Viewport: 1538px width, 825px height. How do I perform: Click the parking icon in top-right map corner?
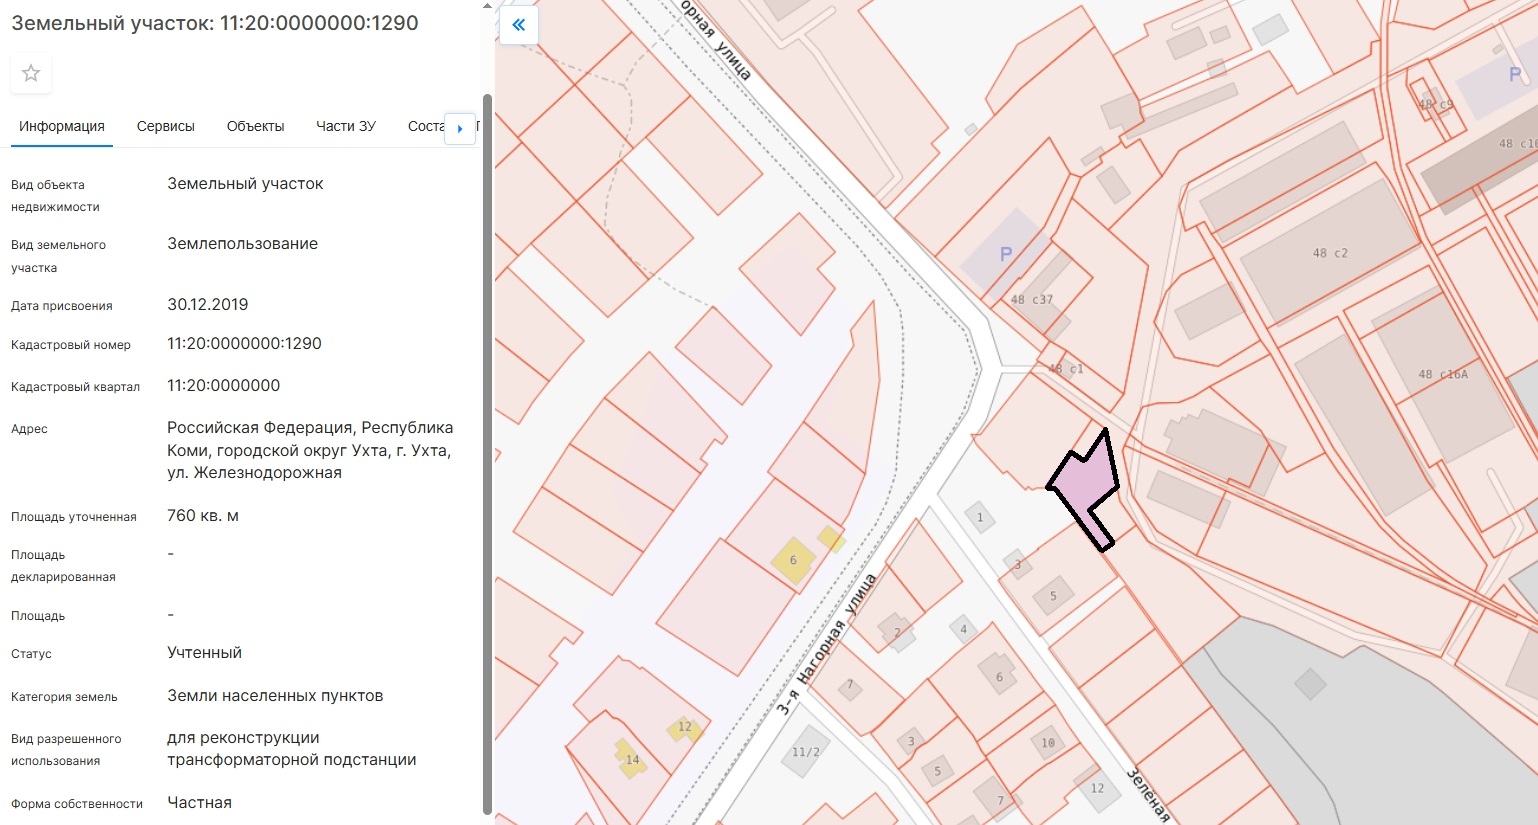pyautogui.click(x=1515, y=74)
